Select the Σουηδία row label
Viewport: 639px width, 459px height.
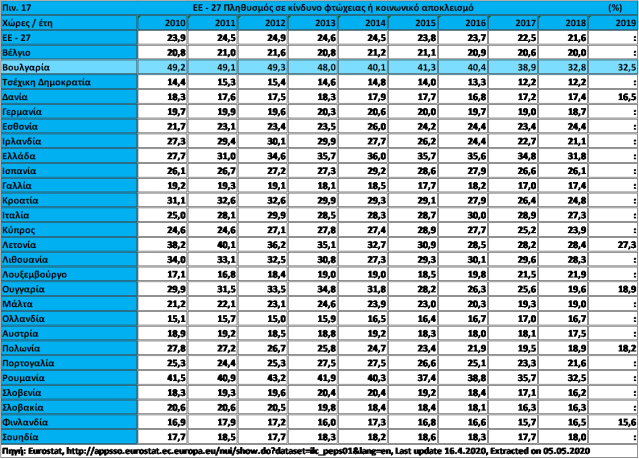[22, 437]
